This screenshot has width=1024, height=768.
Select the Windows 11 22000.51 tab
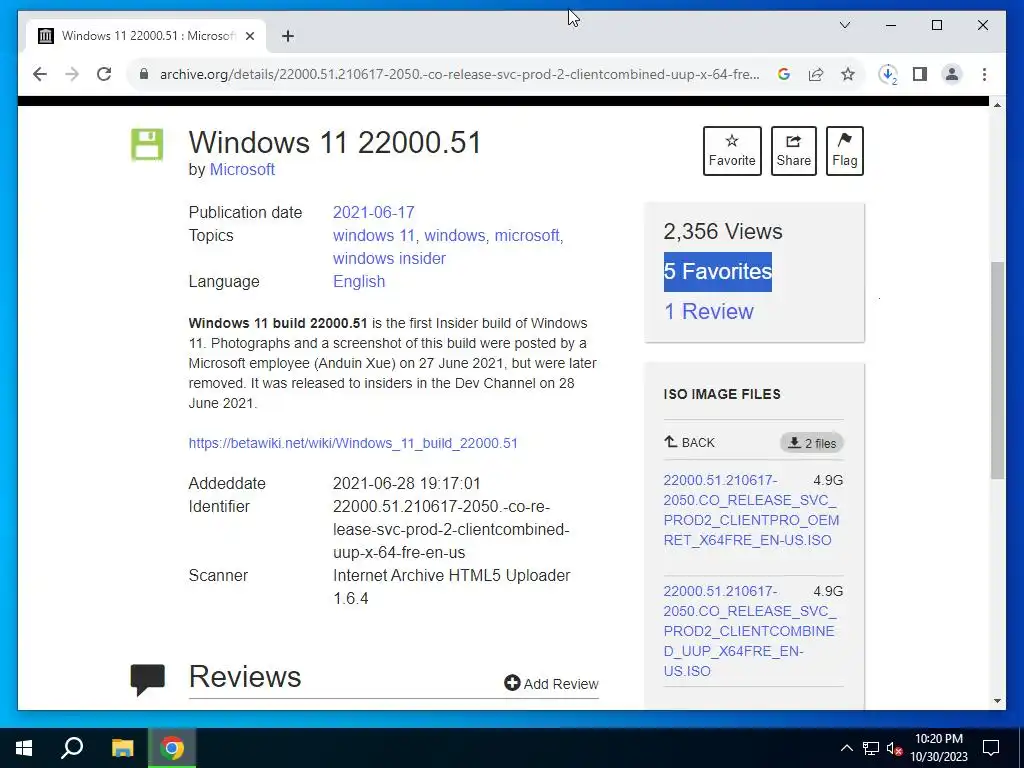click(146, 36)
